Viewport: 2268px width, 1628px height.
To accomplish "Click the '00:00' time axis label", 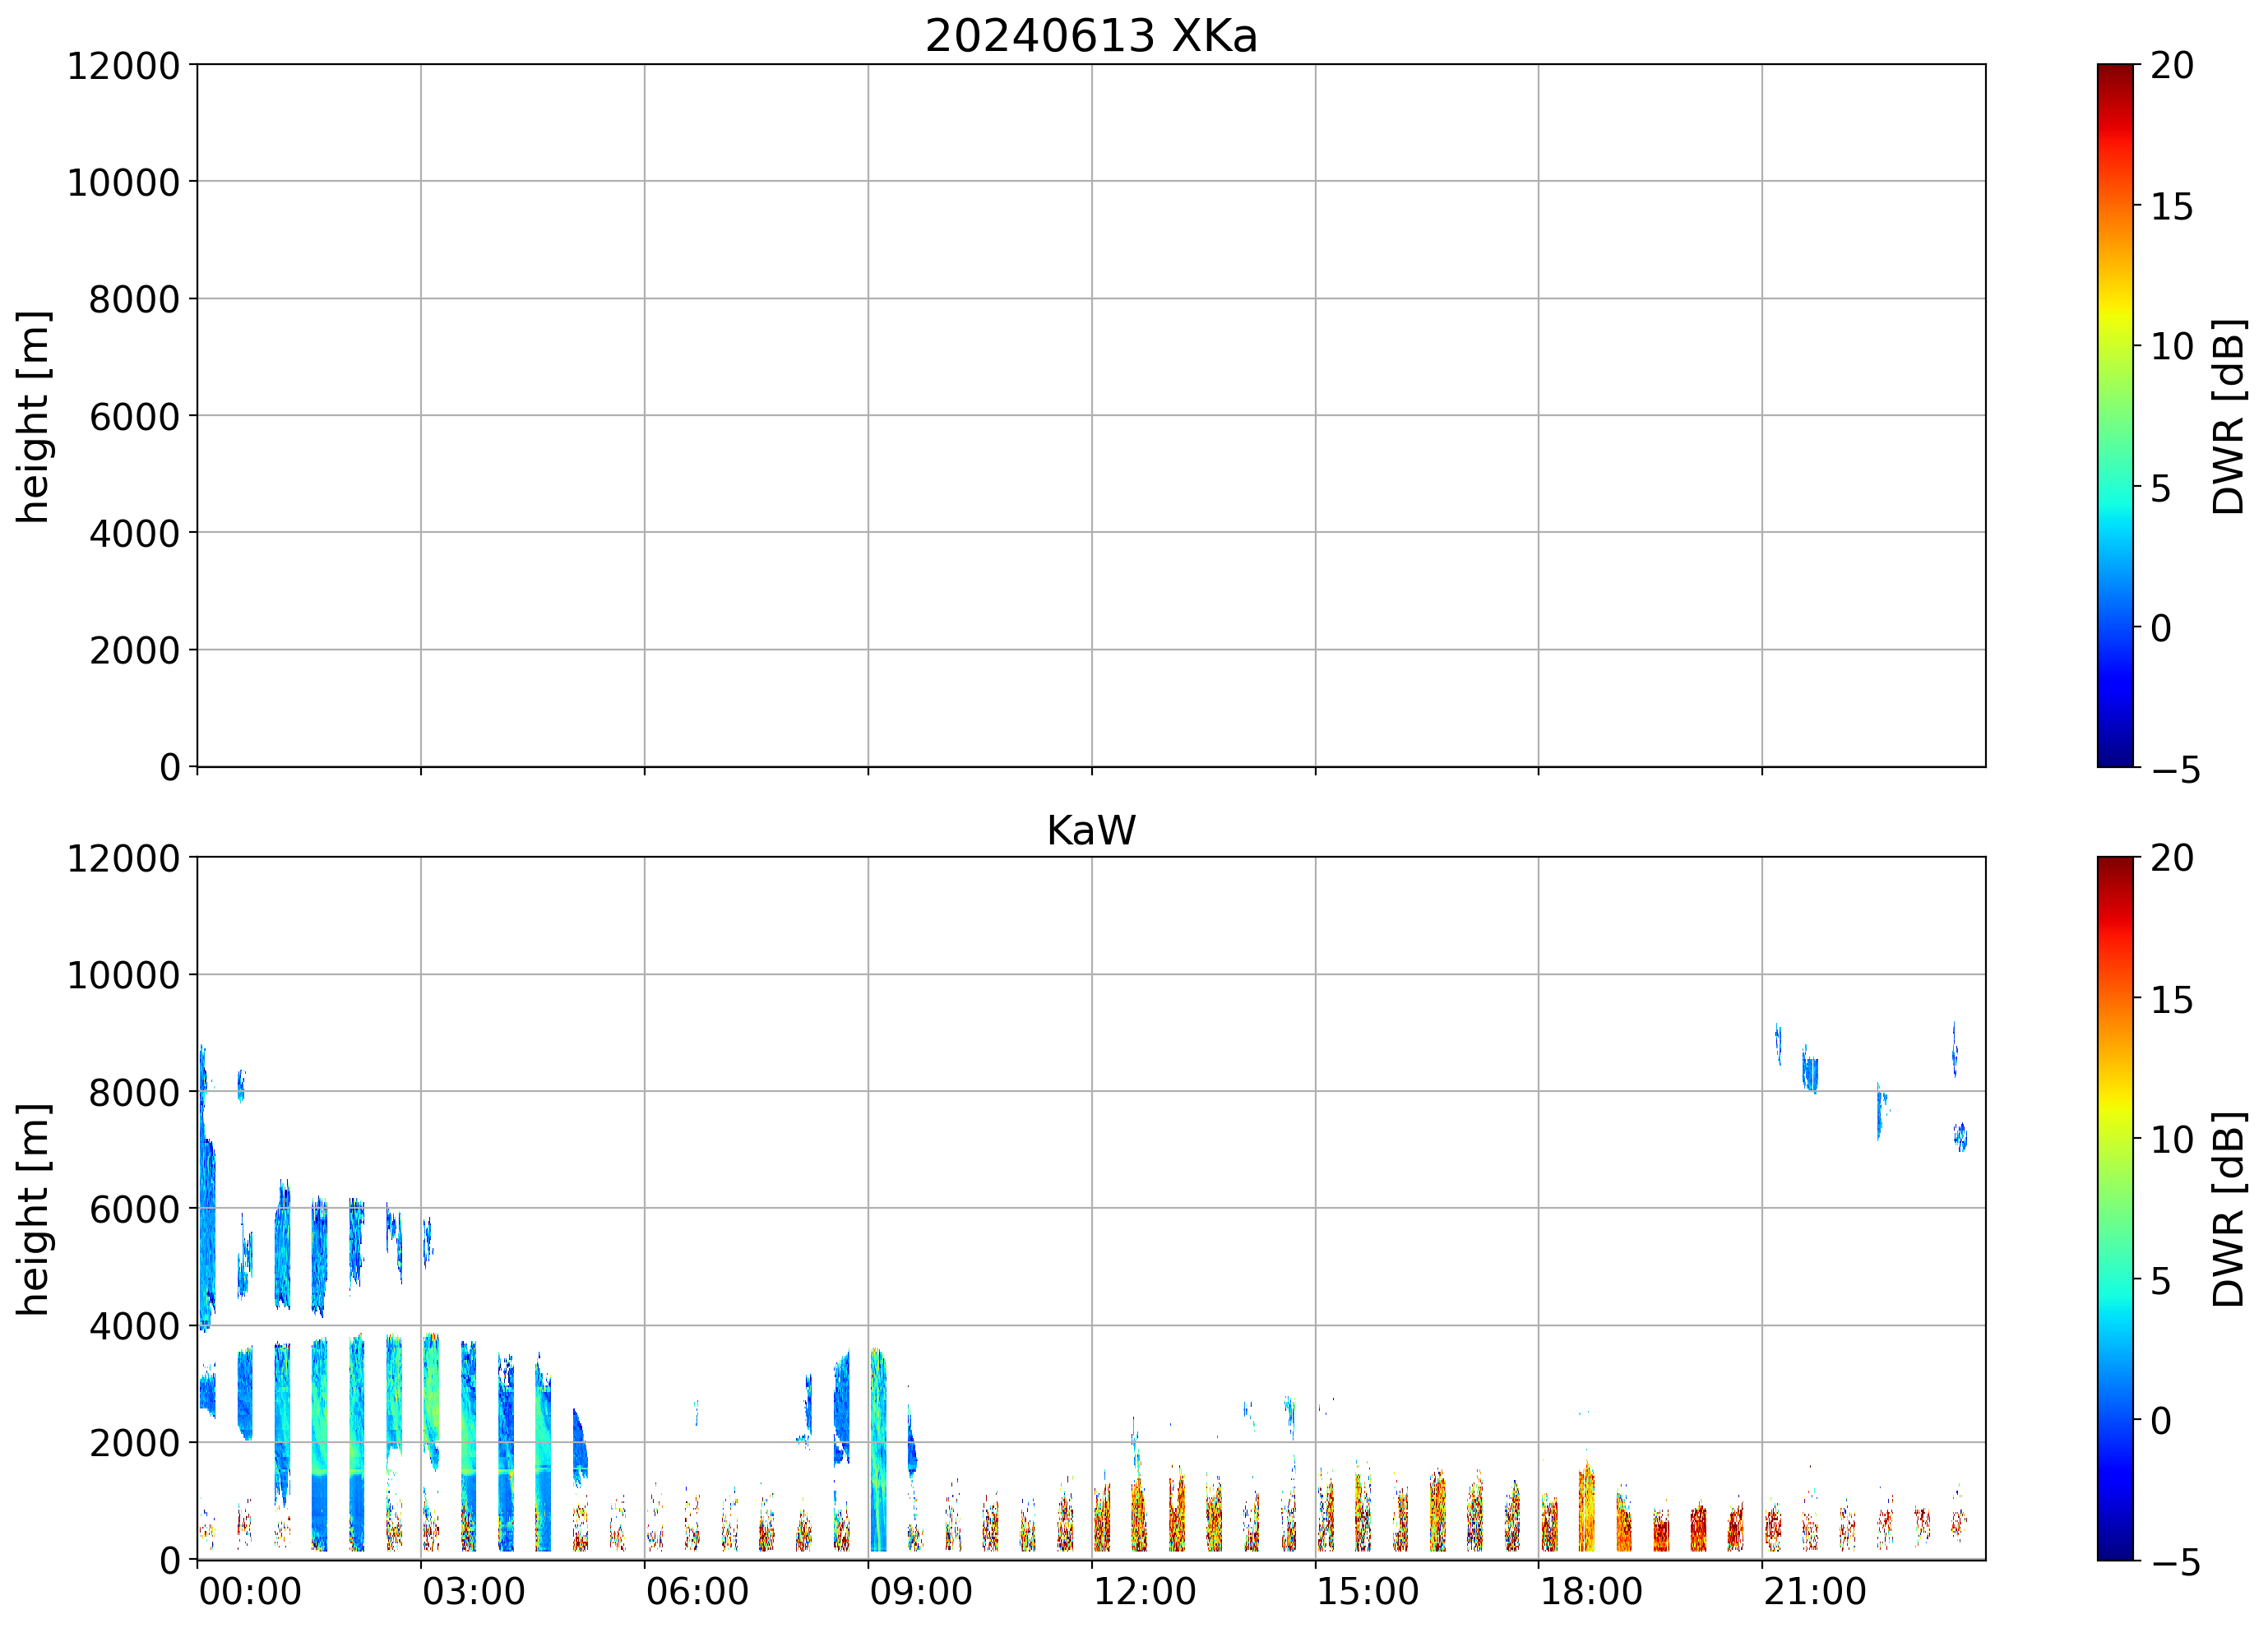I will [x=250, y=1591].
